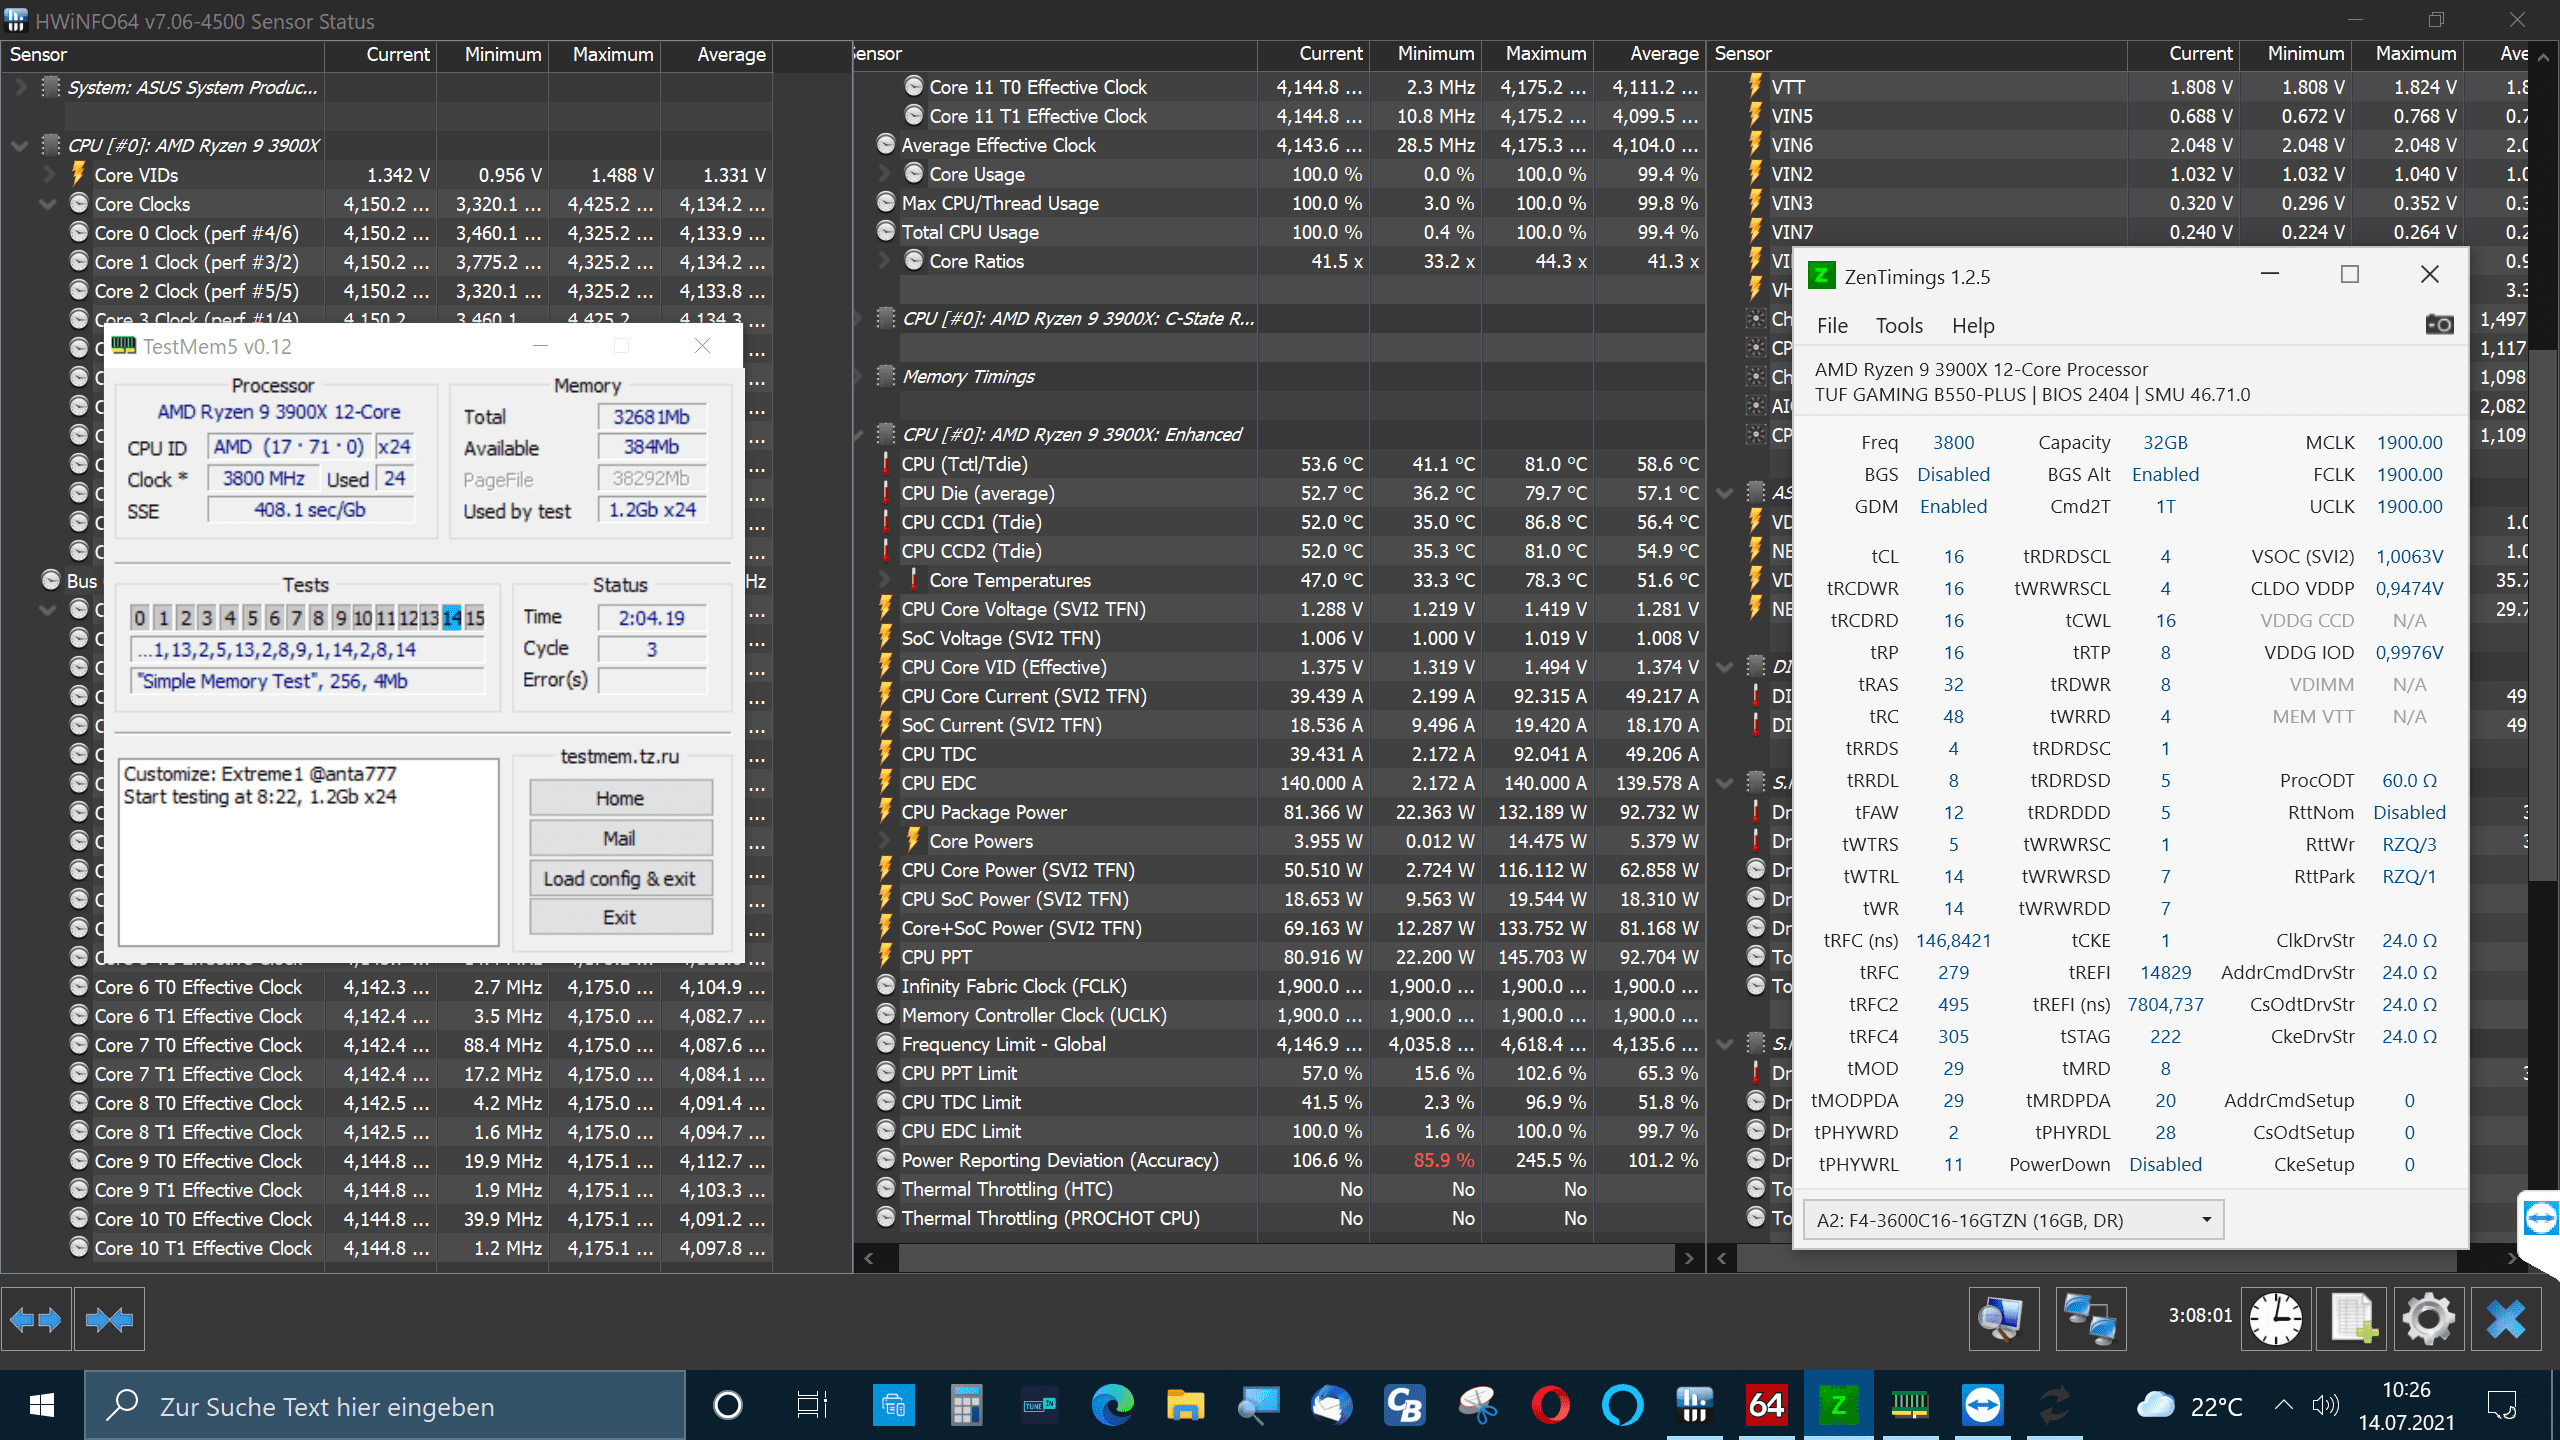Click the right panel vertical scrollbar up arrow
Image resolution: width=2560 pixels, height=1440 pixels.
(2544, 57)
